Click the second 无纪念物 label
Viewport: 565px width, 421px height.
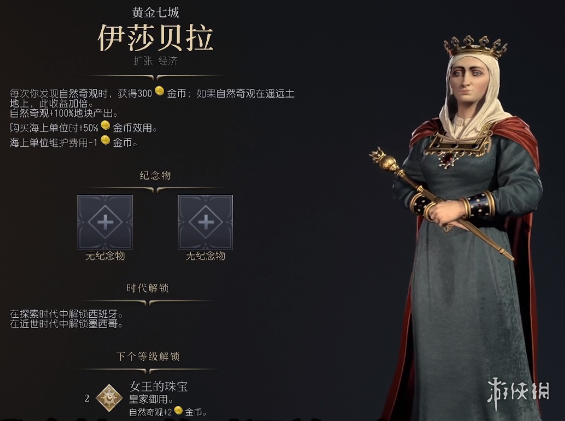(205, 256)
